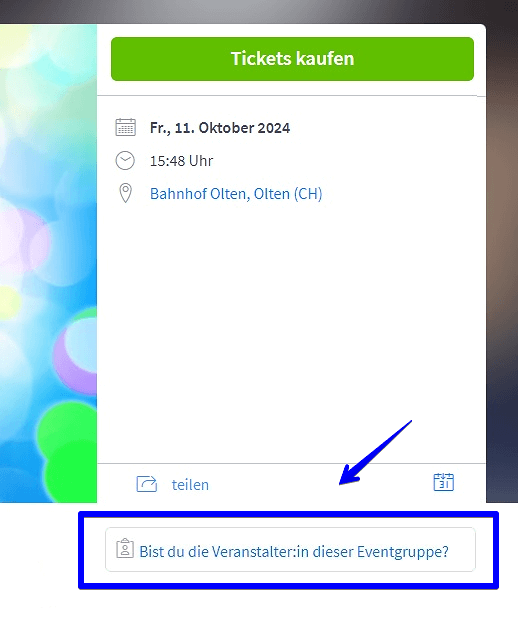The height and width of the screenshot is (617, 518).
Task: Click the organizer badge icon
Action: pyautogui.click(x=125, y=548)
